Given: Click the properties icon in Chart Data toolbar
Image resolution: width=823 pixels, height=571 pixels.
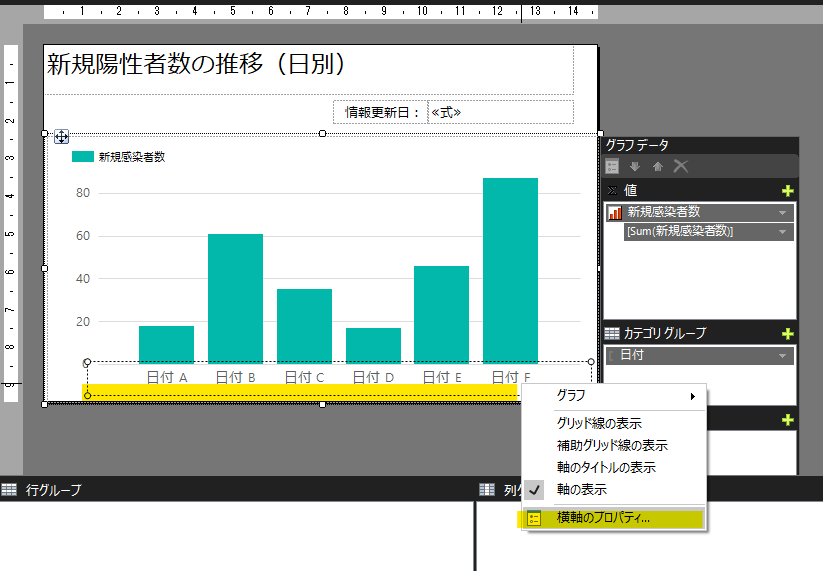Looking at the screenshot, I should click(x=613, y=166).
